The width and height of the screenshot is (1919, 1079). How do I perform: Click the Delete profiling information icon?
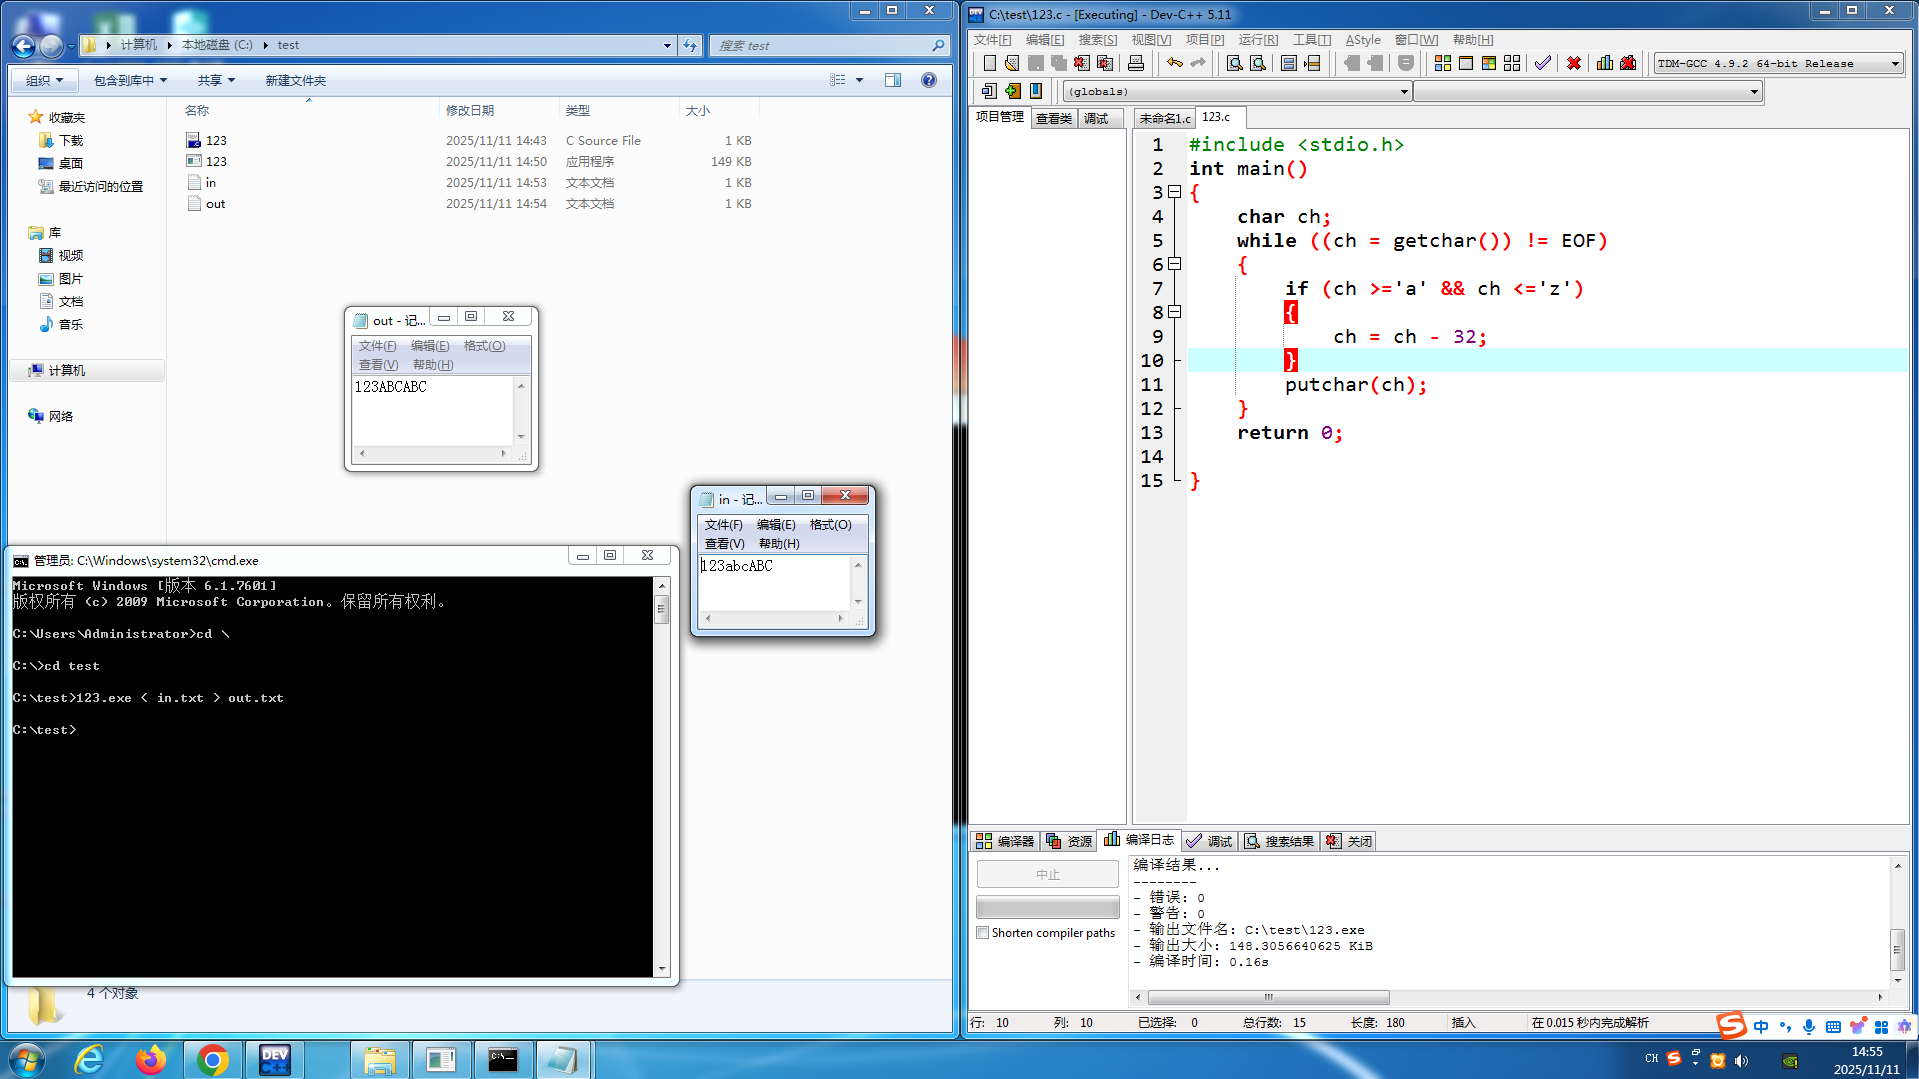tap(1628, 63)
